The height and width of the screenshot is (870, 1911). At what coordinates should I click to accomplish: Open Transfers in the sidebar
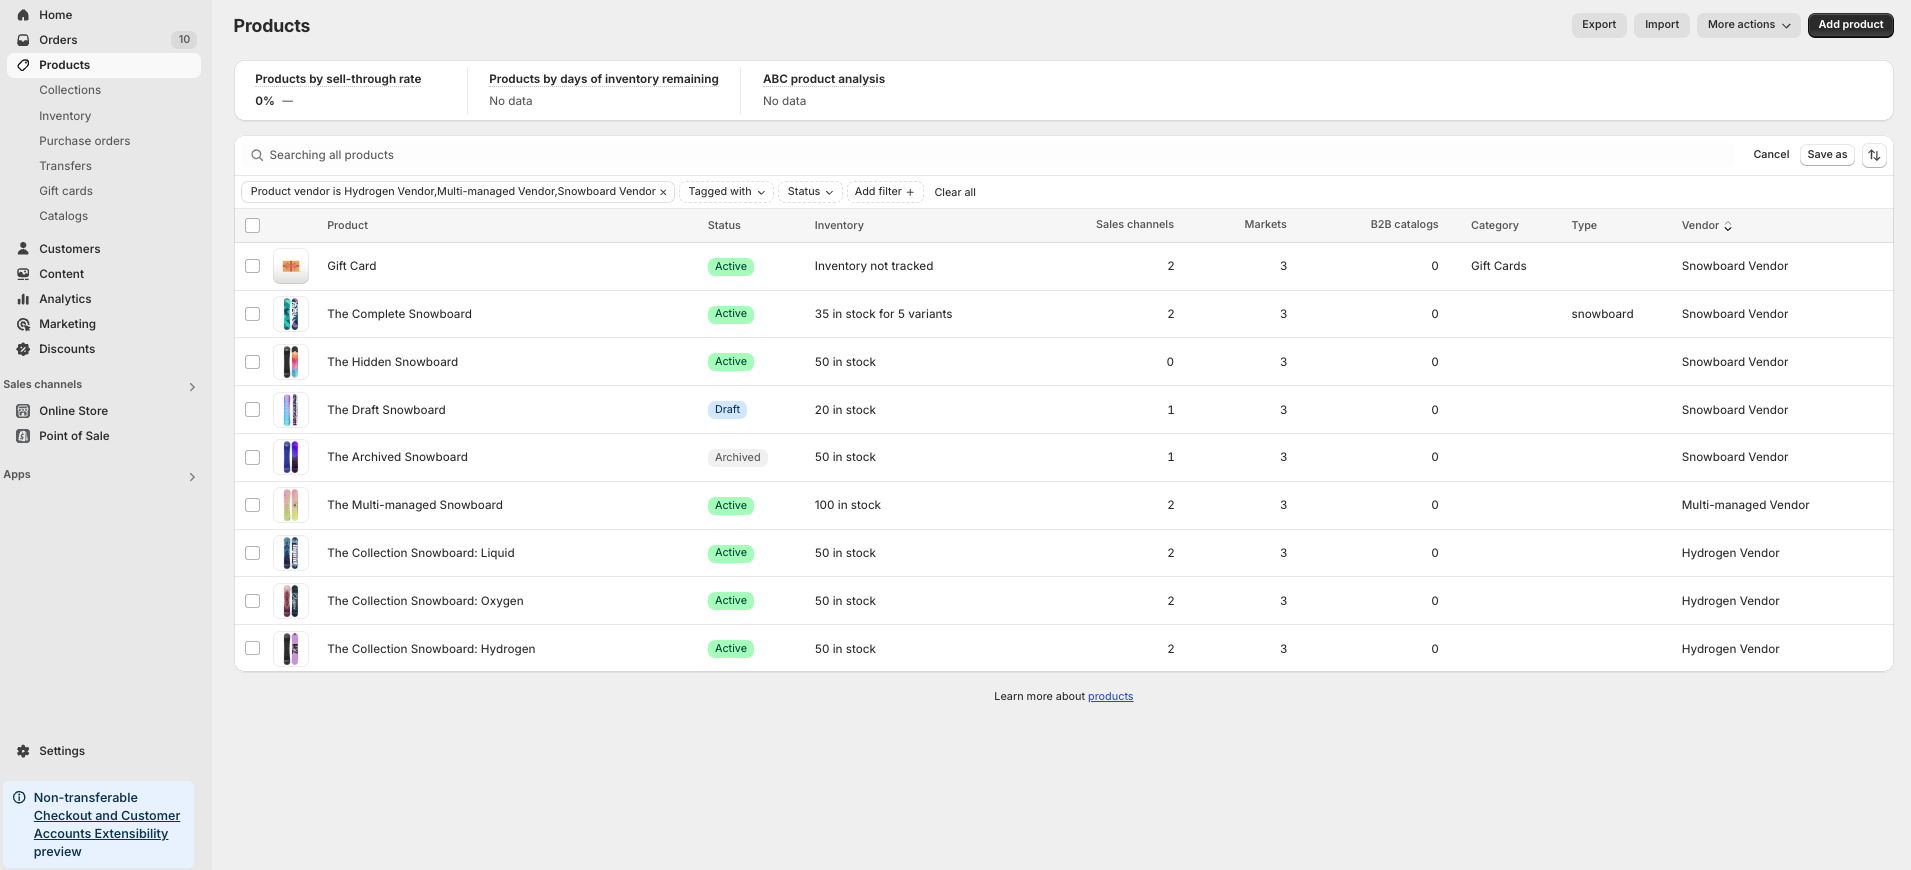(65, 166)
